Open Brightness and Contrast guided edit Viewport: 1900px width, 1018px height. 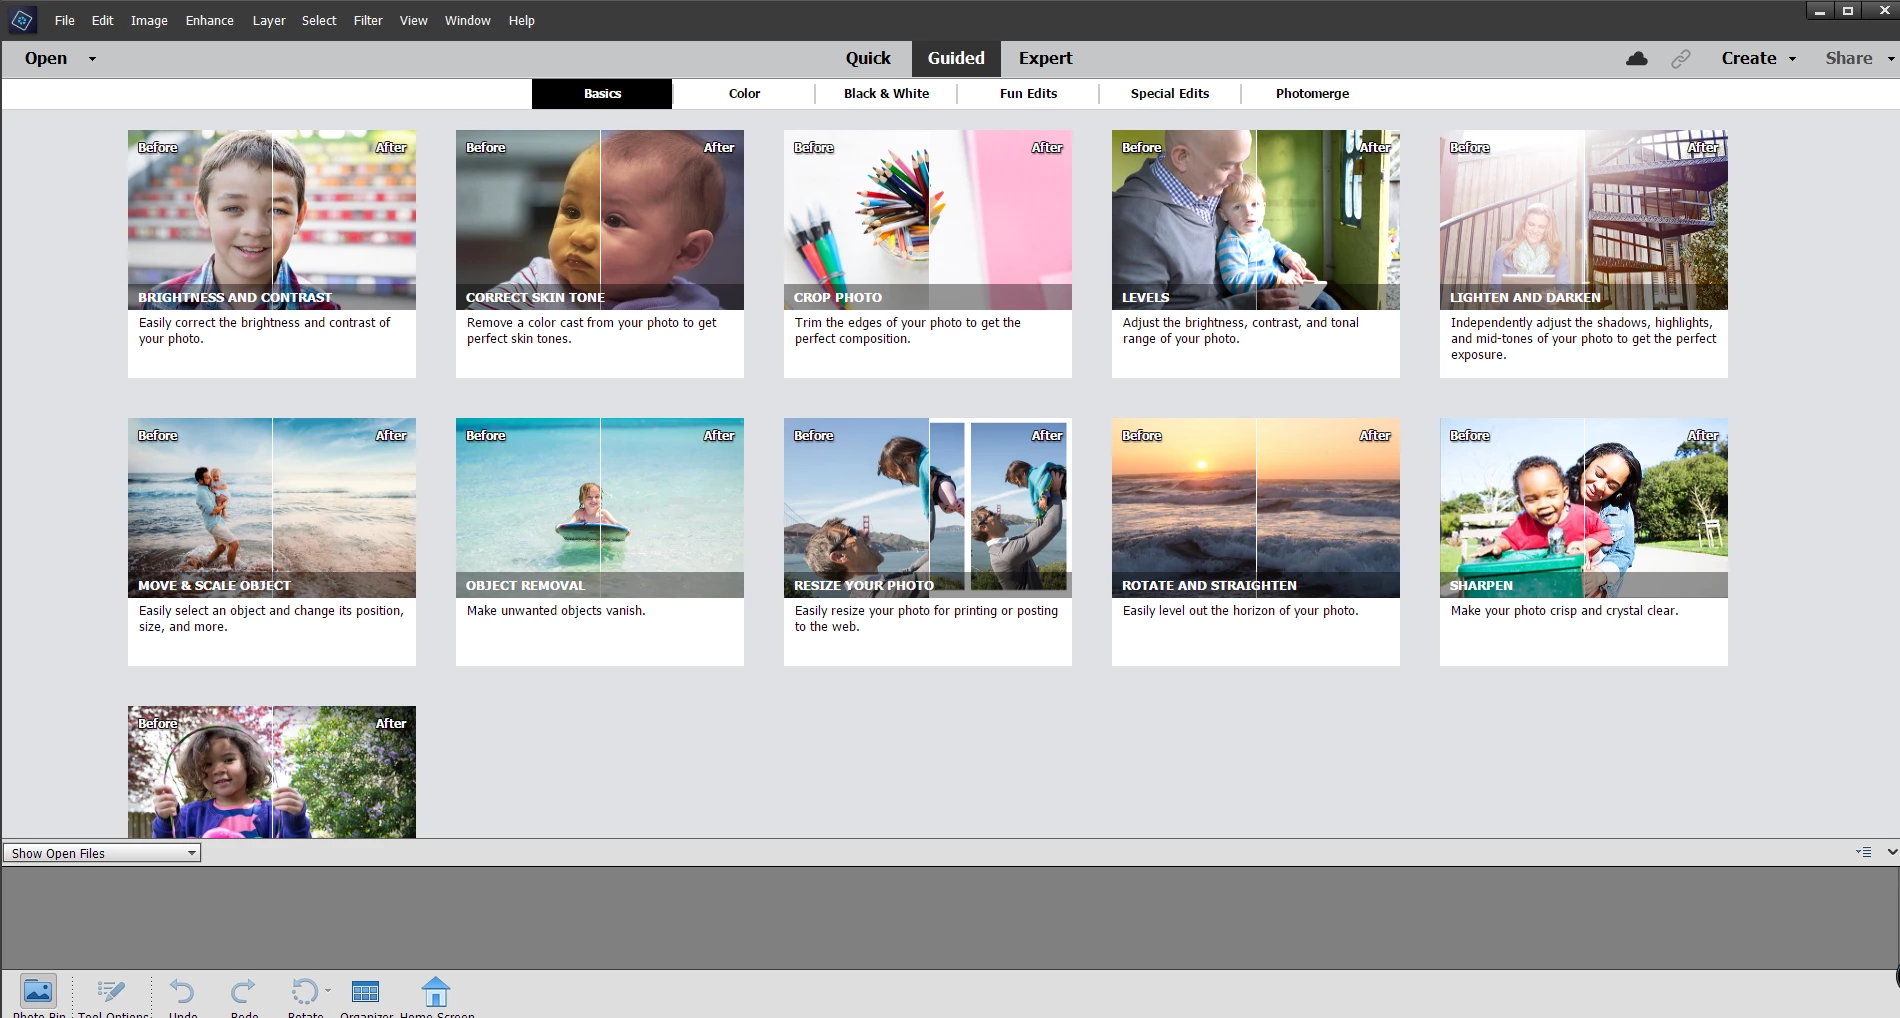click(x=272, y=254)
